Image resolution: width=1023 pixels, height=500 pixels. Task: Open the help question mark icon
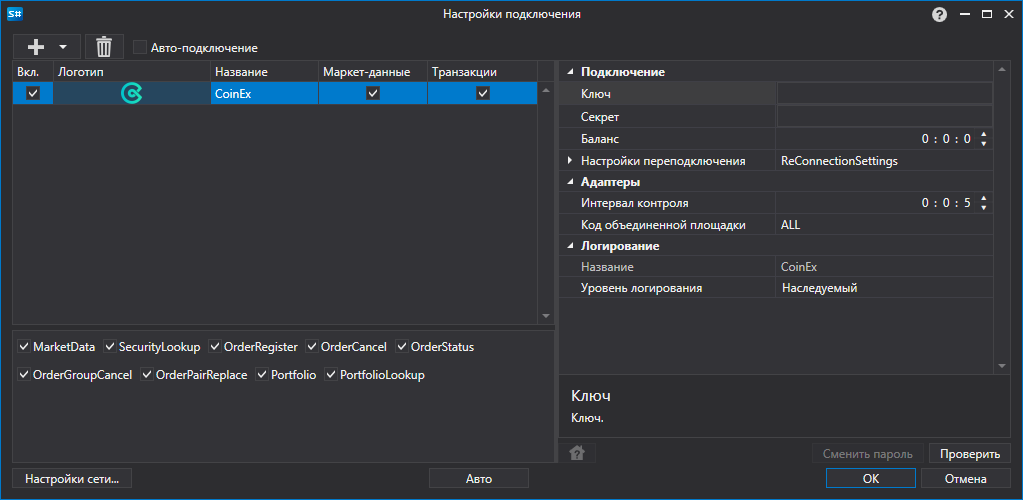click(x=939, y=14)
